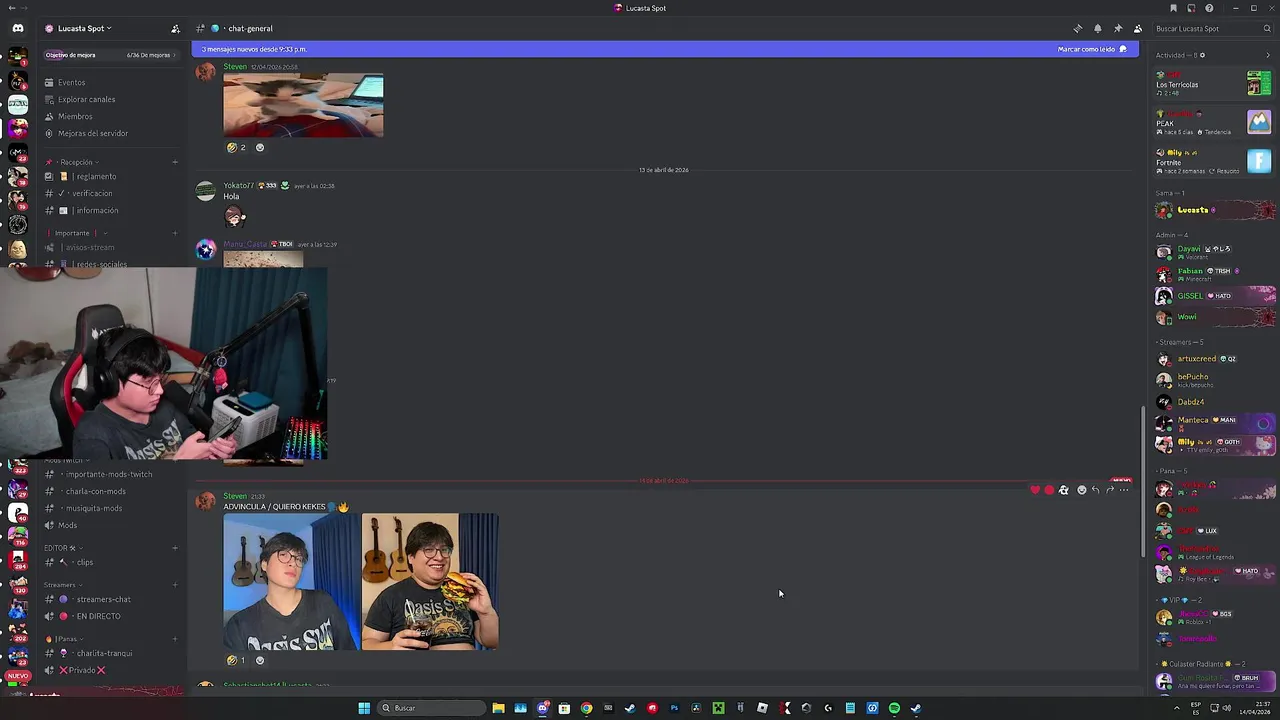Open the PEAK game icon in activity panel
This screenshot has width=1280, height=720.
pyautogui.click(x=1259, y=122)
